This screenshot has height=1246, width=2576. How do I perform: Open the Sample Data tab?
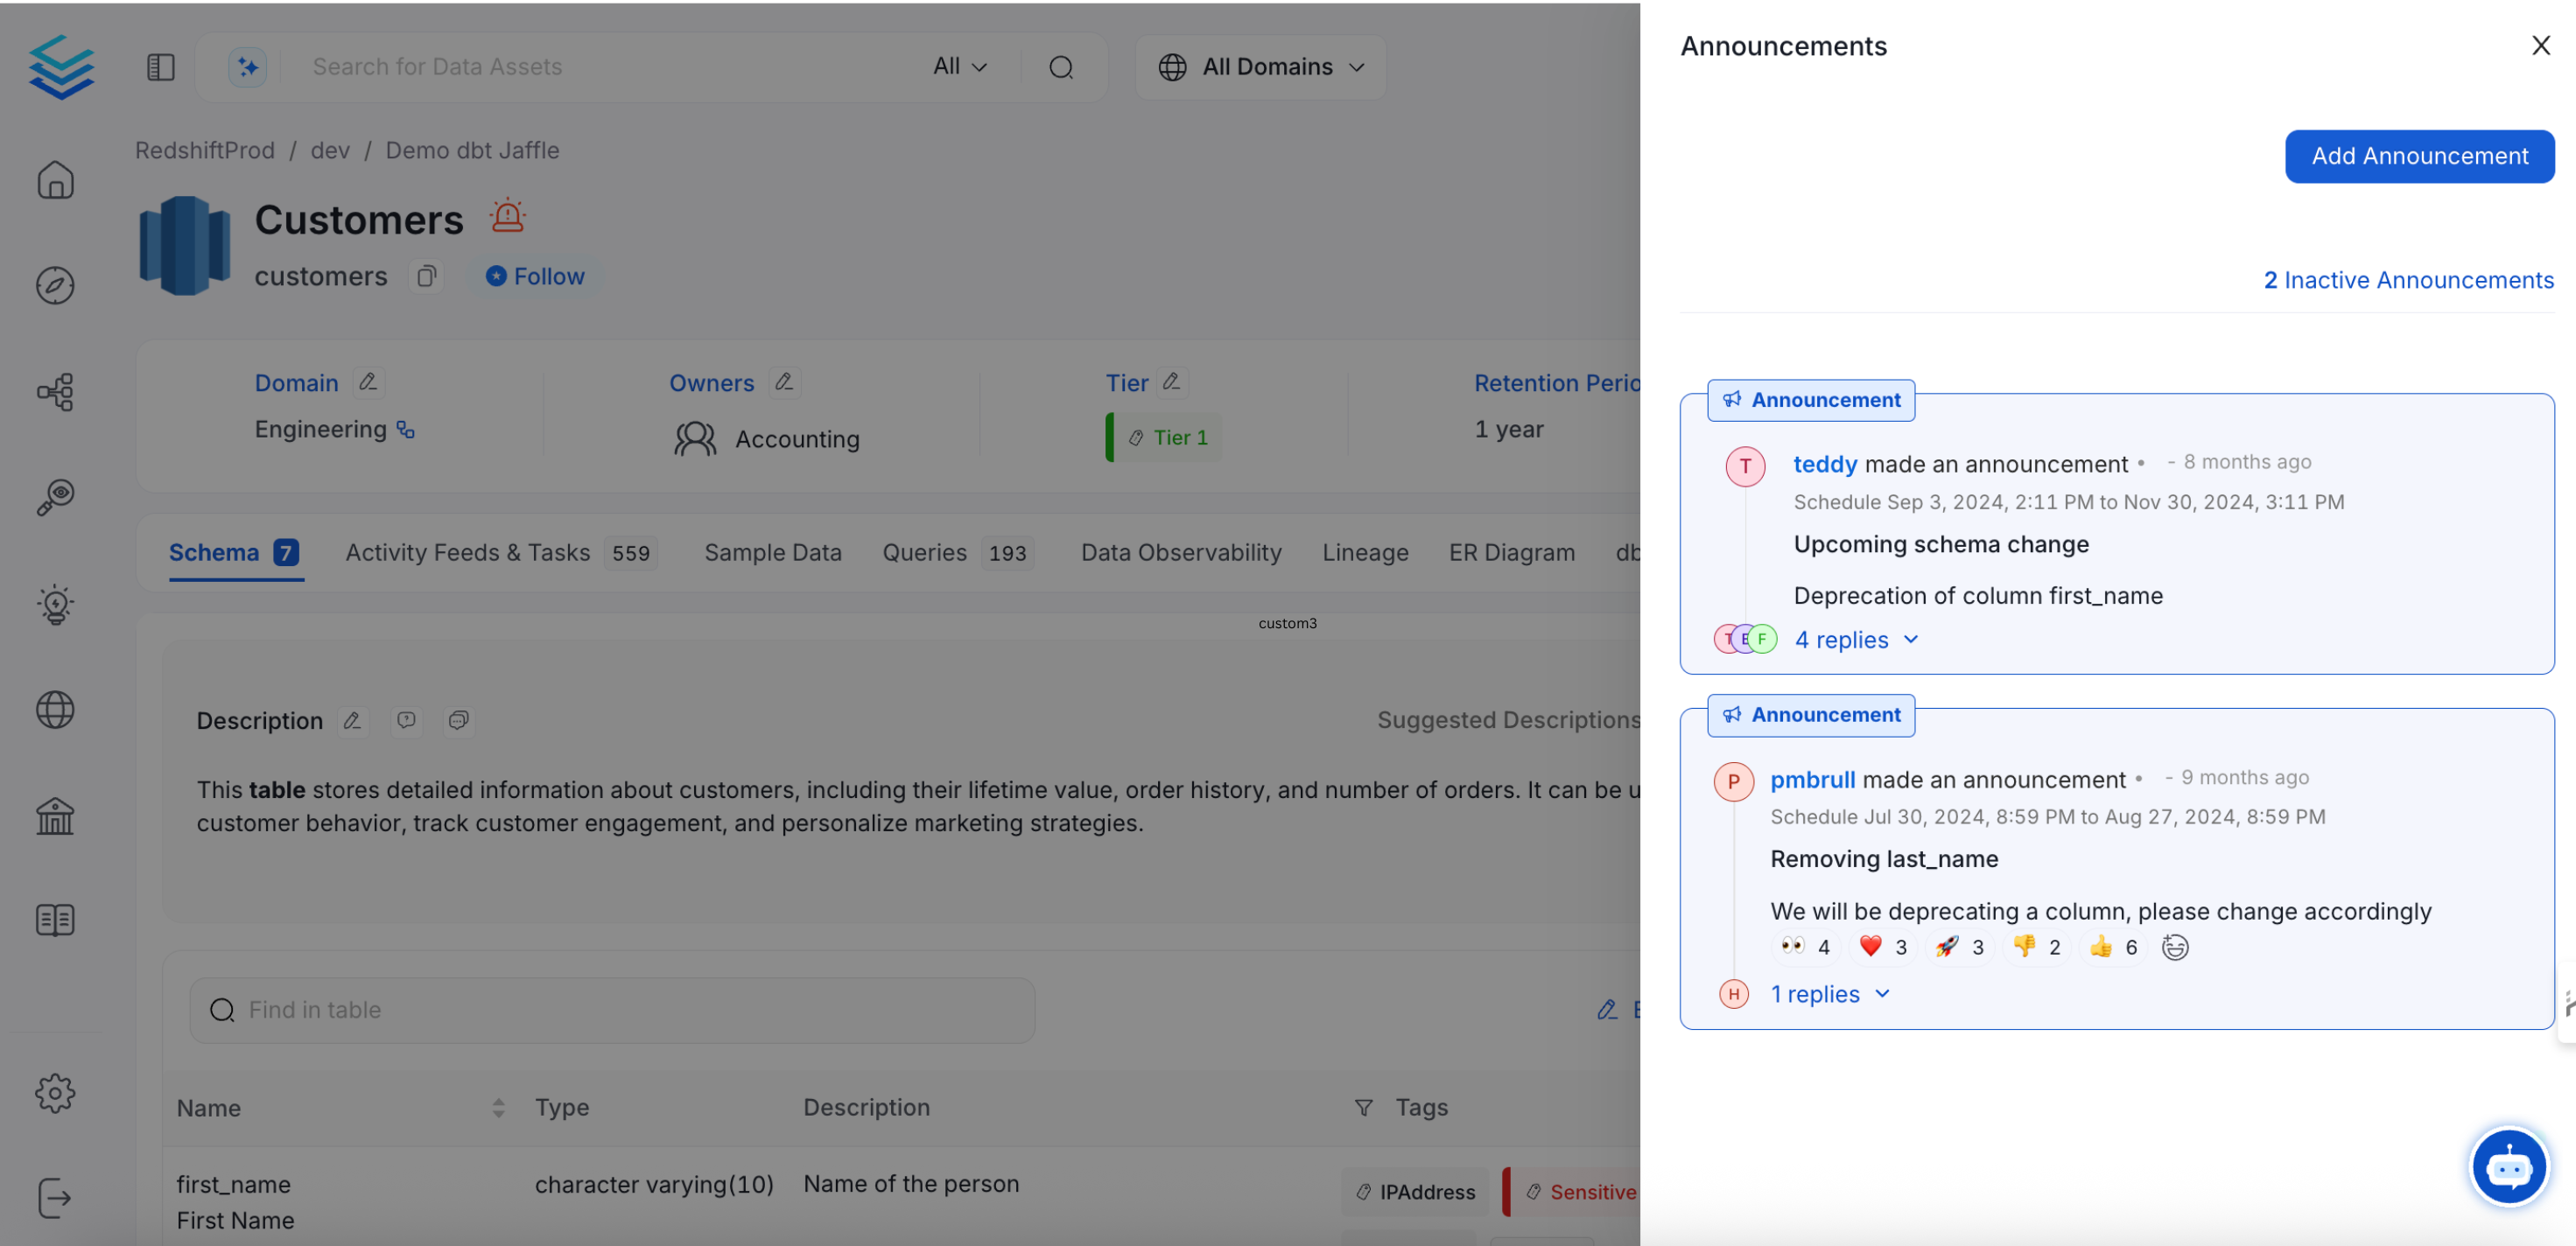772,552
